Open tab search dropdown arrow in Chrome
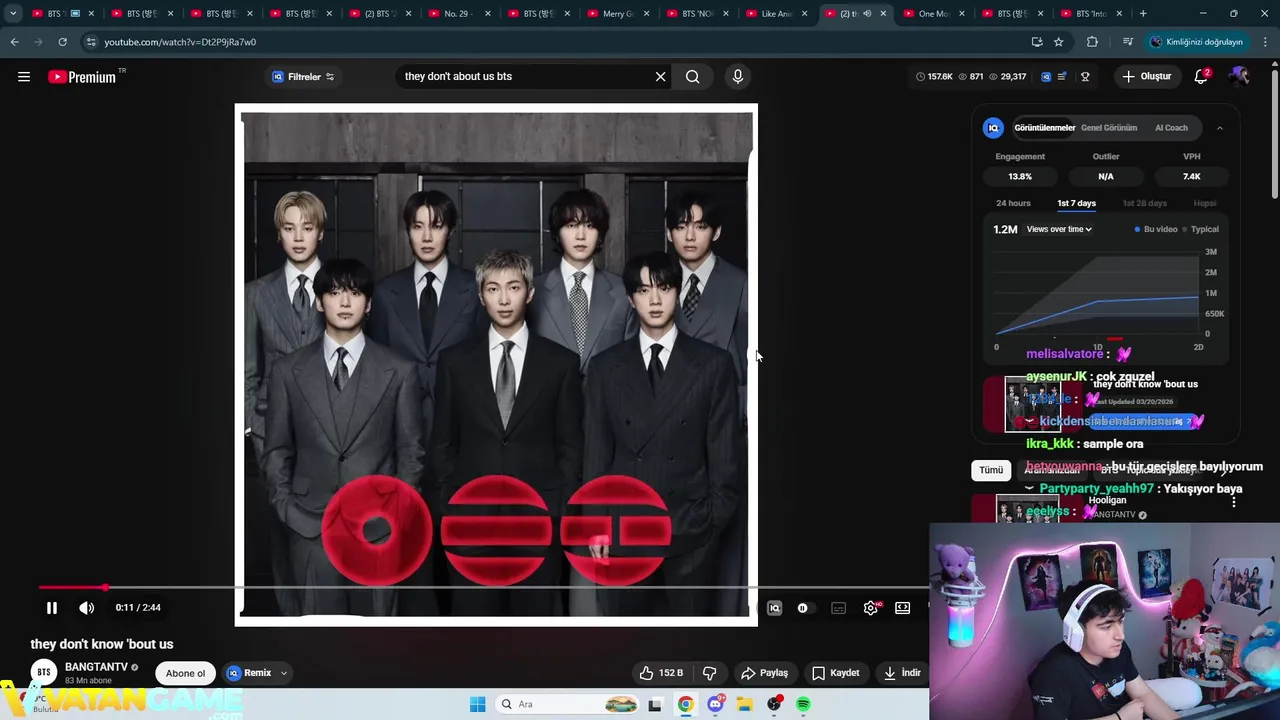Screen dimensions: 1280x720 pos(13,14)
